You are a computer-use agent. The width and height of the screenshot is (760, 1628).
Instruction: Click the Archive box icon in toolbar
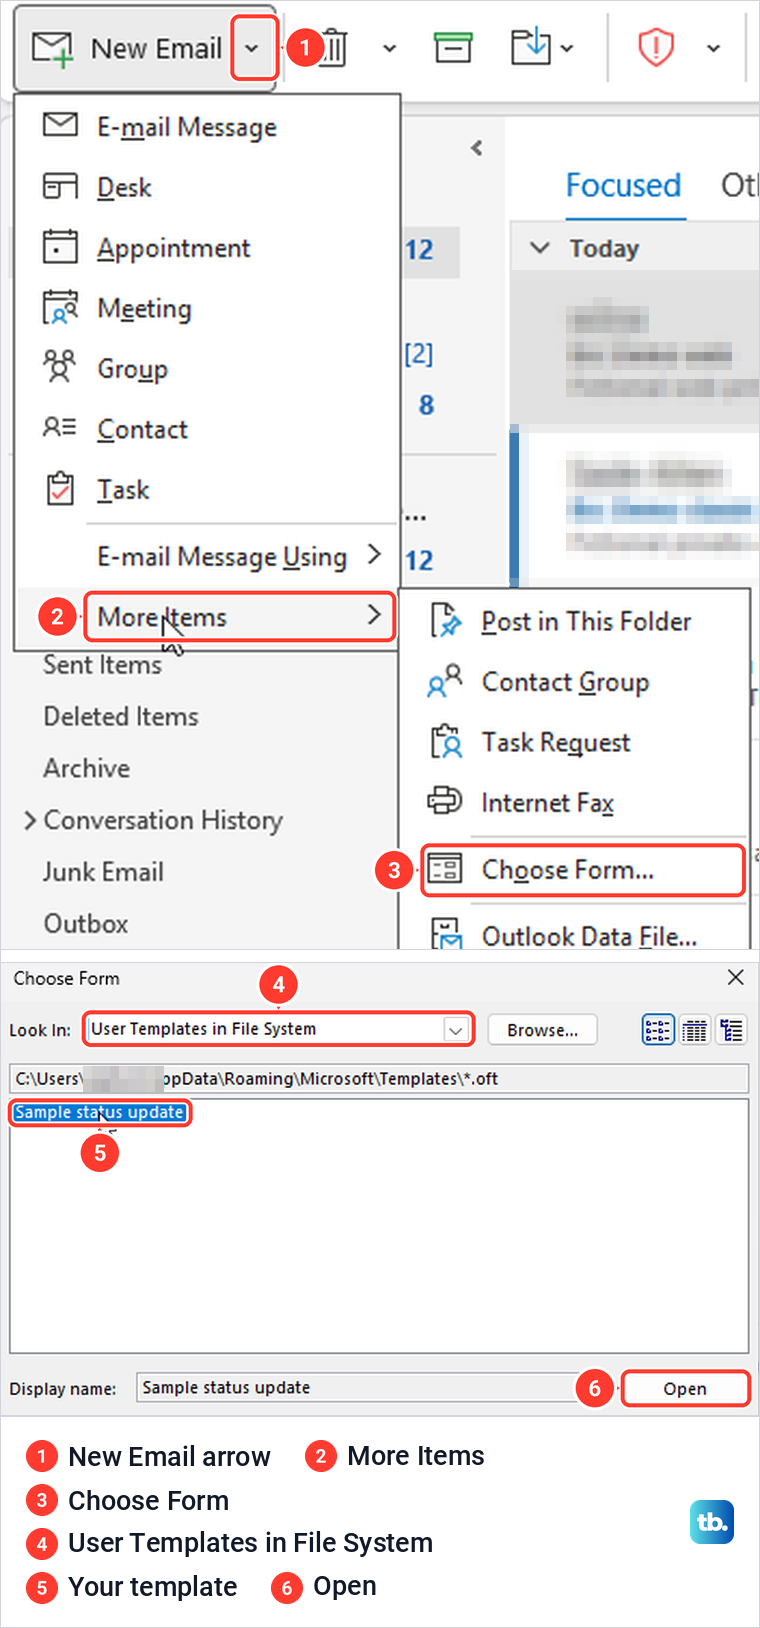pos(452,47)
